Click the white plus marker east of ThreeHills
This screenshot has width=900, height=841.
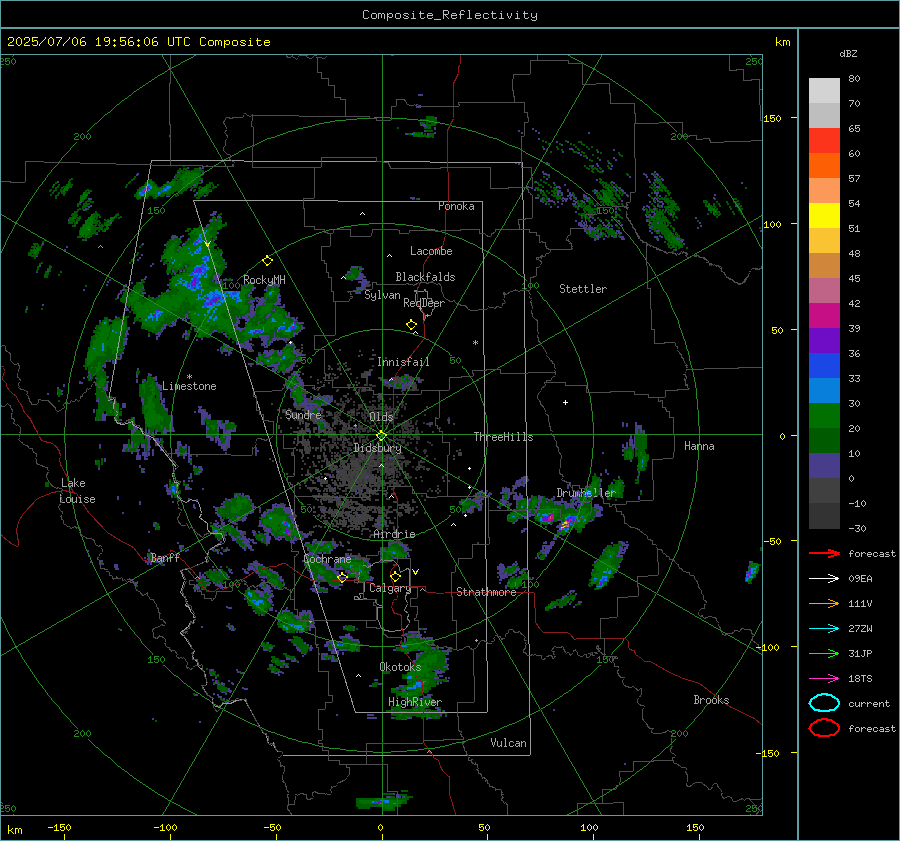[565, 402]
